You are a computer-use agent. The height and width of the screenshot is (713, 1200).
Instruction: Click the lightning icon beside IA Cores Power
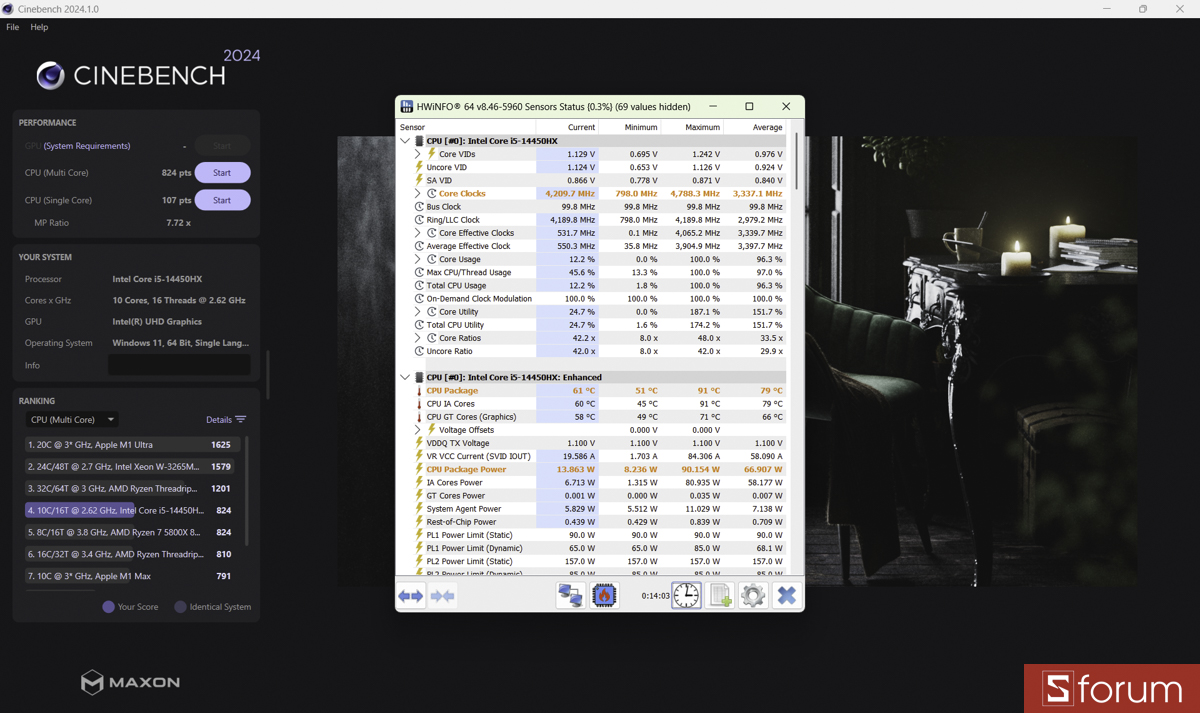(420, 482)
